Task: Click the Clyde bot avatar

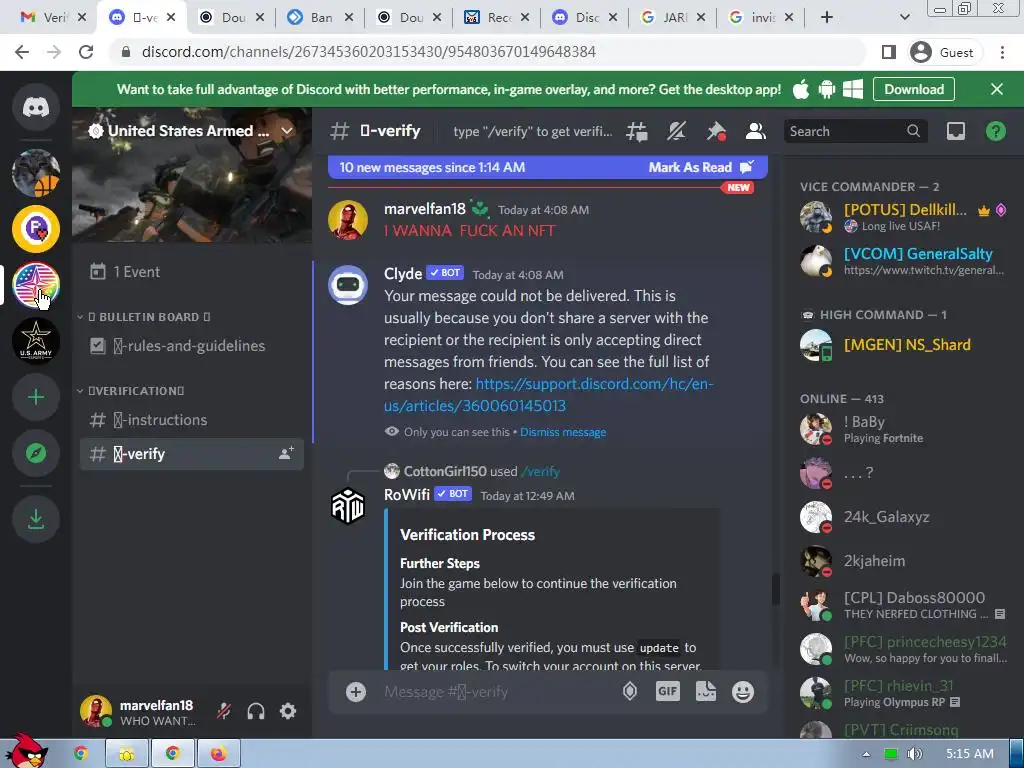Action: click(x=347, y=285)
